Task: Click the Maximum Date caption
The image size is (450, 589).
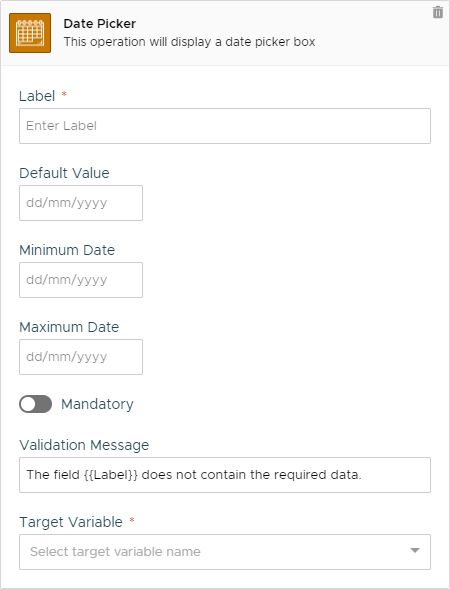Action: pyautogui.click(x=69, y=327)
